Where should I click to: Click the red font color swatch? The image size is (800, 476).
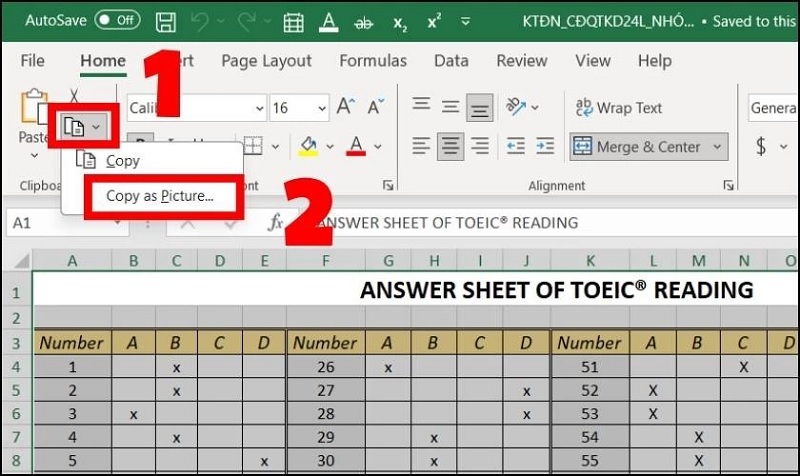(x=355, y=148)
